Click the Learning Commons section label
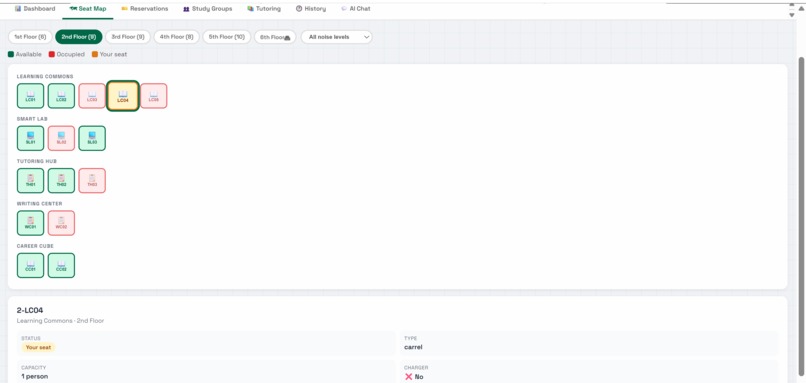The height and width of the screenshot is (383, 806). click(x=45, y=77)
